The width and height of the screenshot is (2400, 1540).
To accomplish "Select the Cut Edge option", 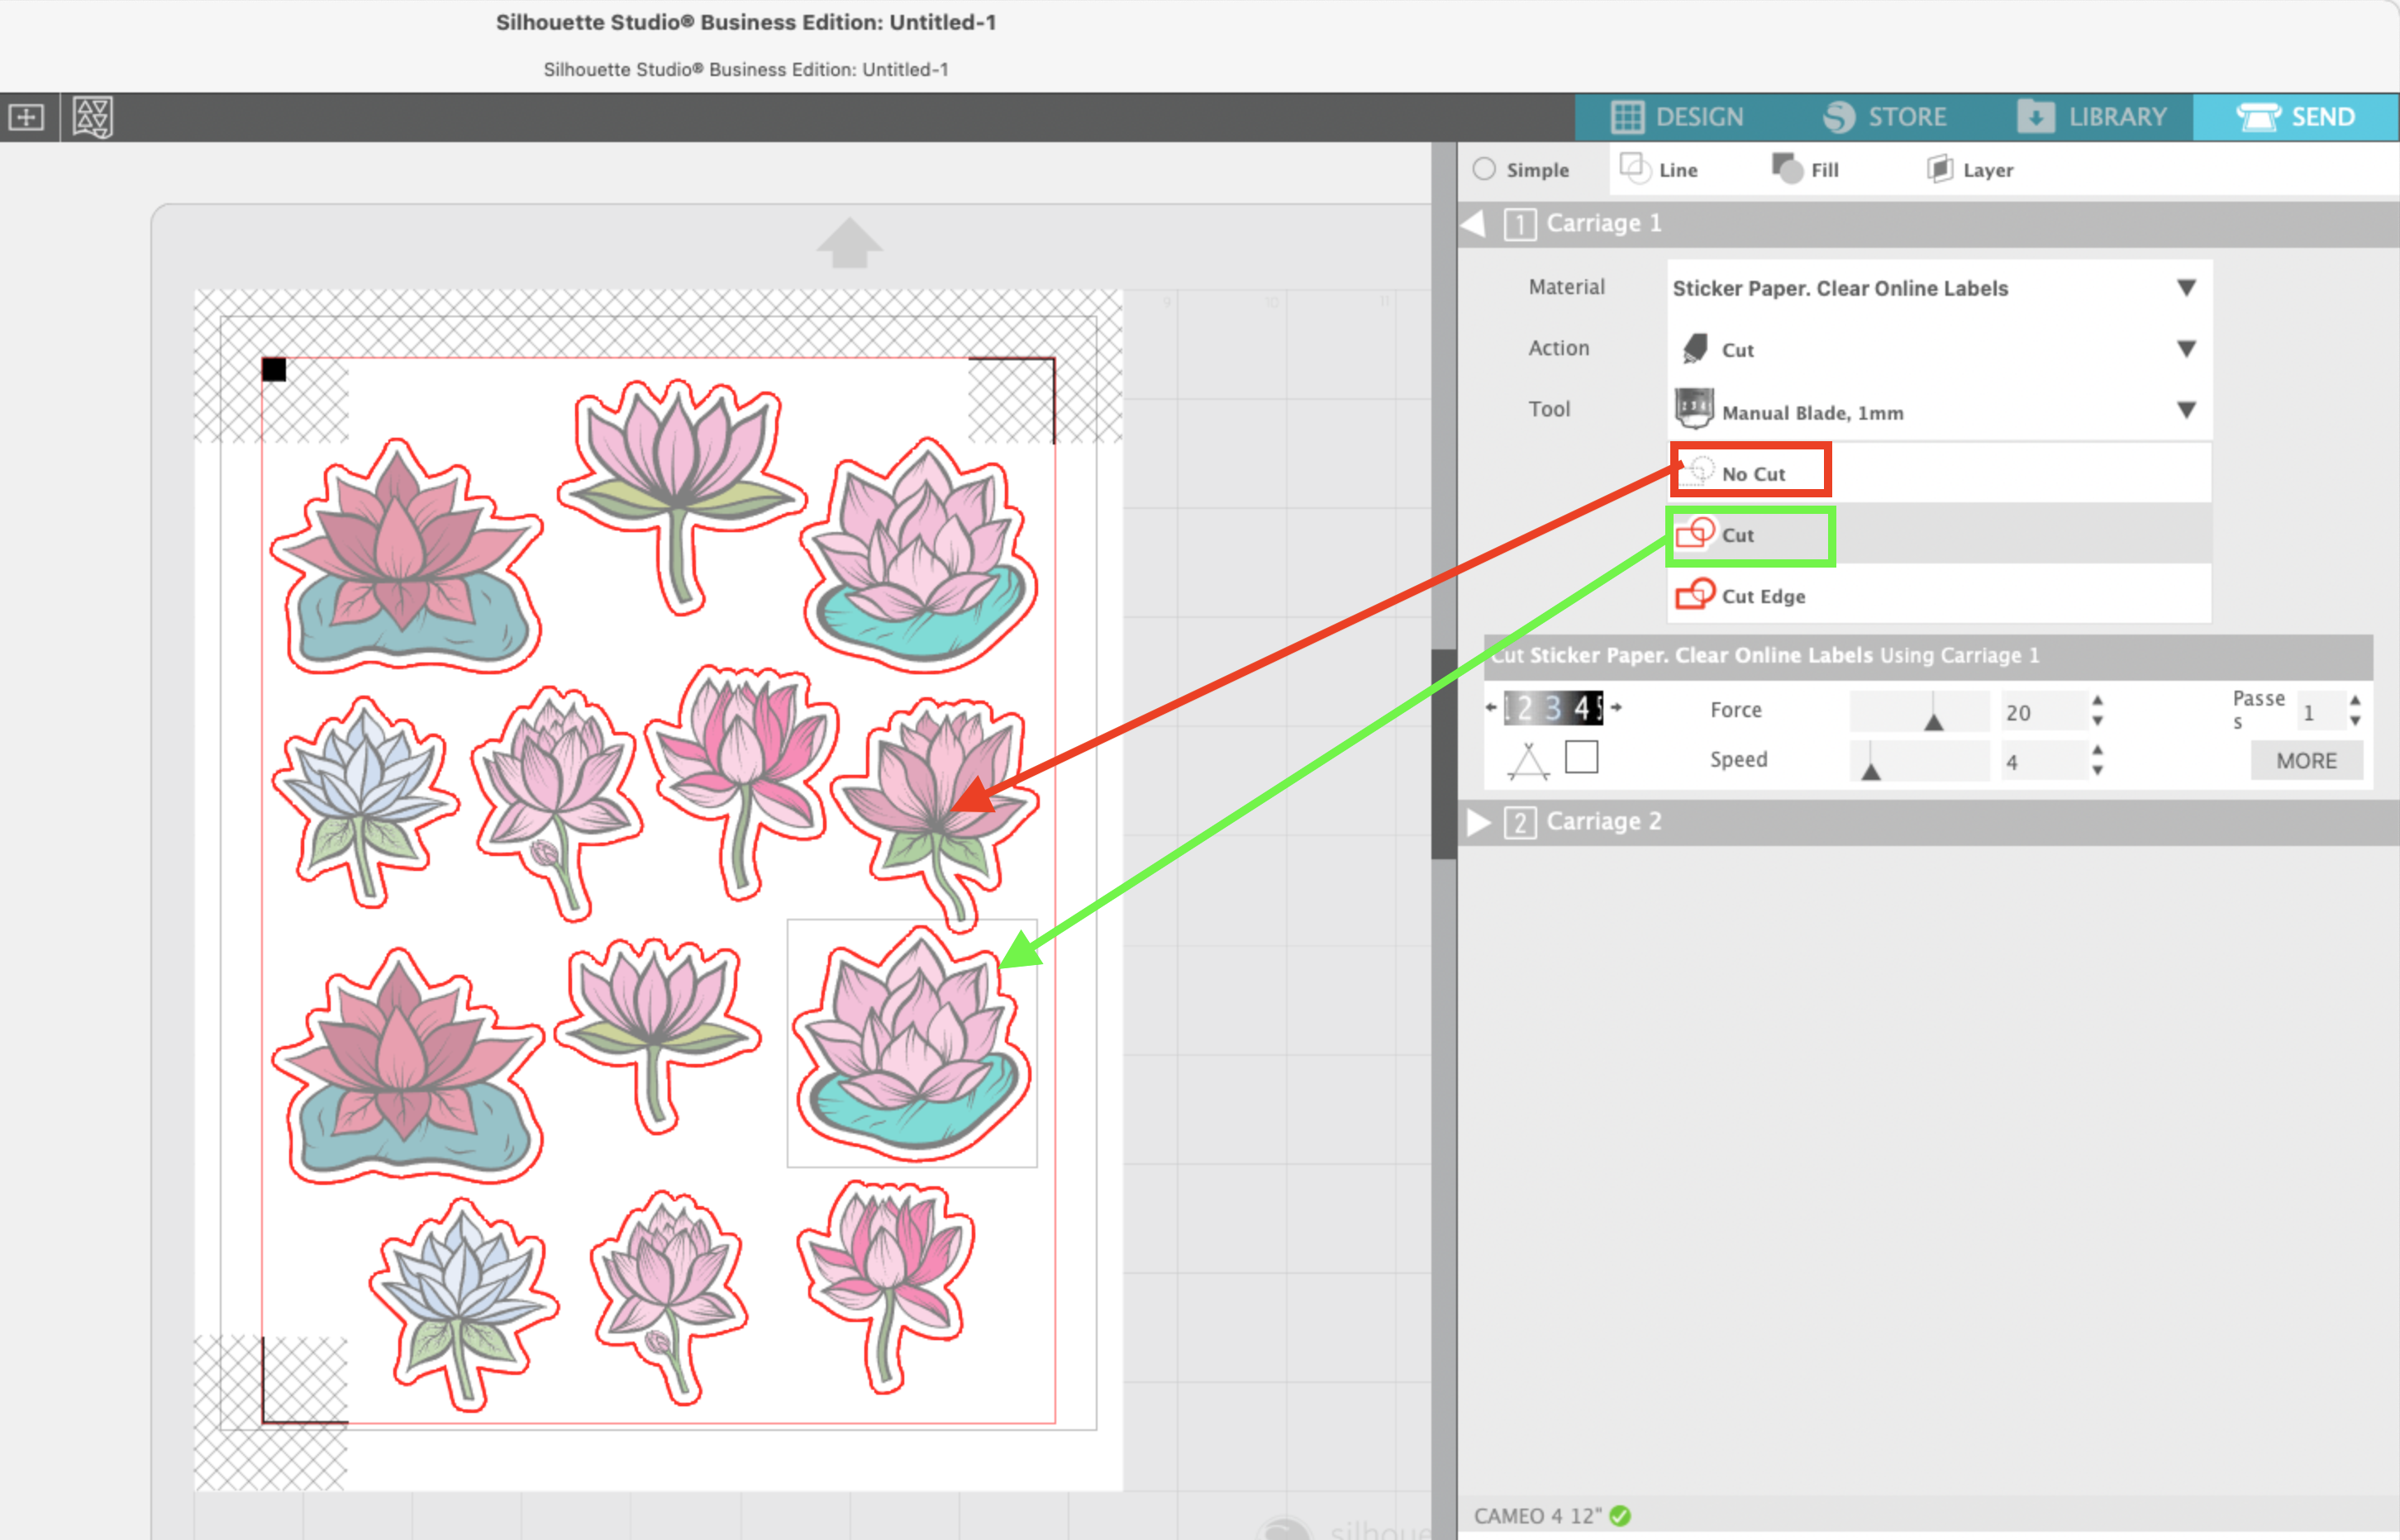I will click(1762, 596).
